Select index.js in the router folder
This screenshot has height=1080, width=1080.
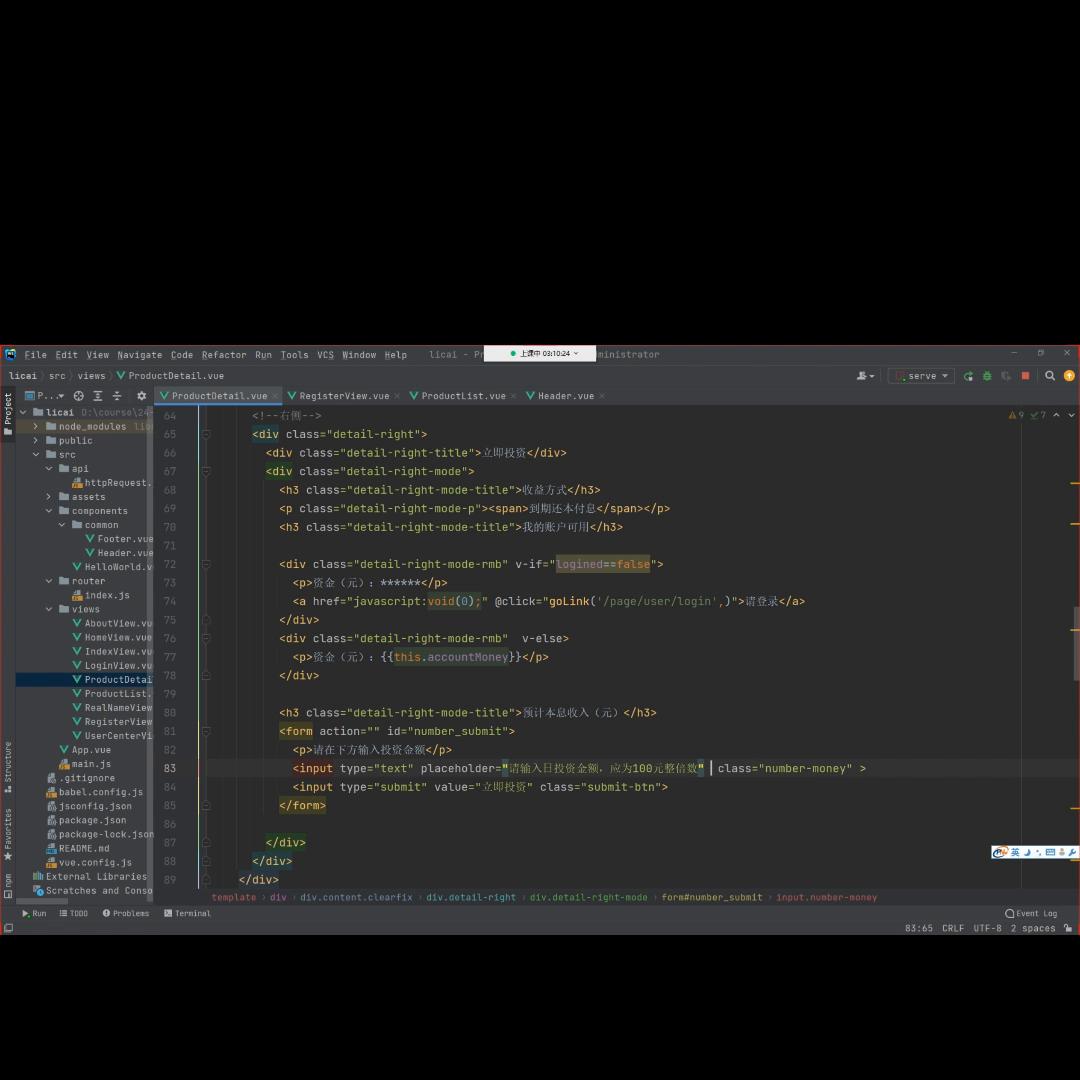click(x=106, y=595)
